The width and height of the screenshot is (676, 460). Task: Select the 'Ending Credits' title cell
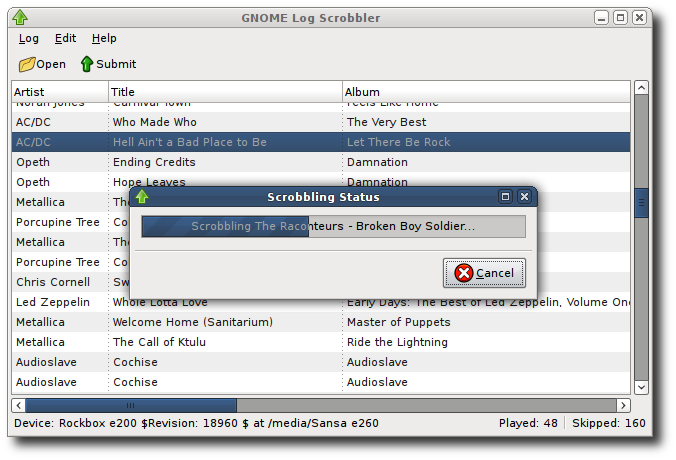(x=225, y=162)
